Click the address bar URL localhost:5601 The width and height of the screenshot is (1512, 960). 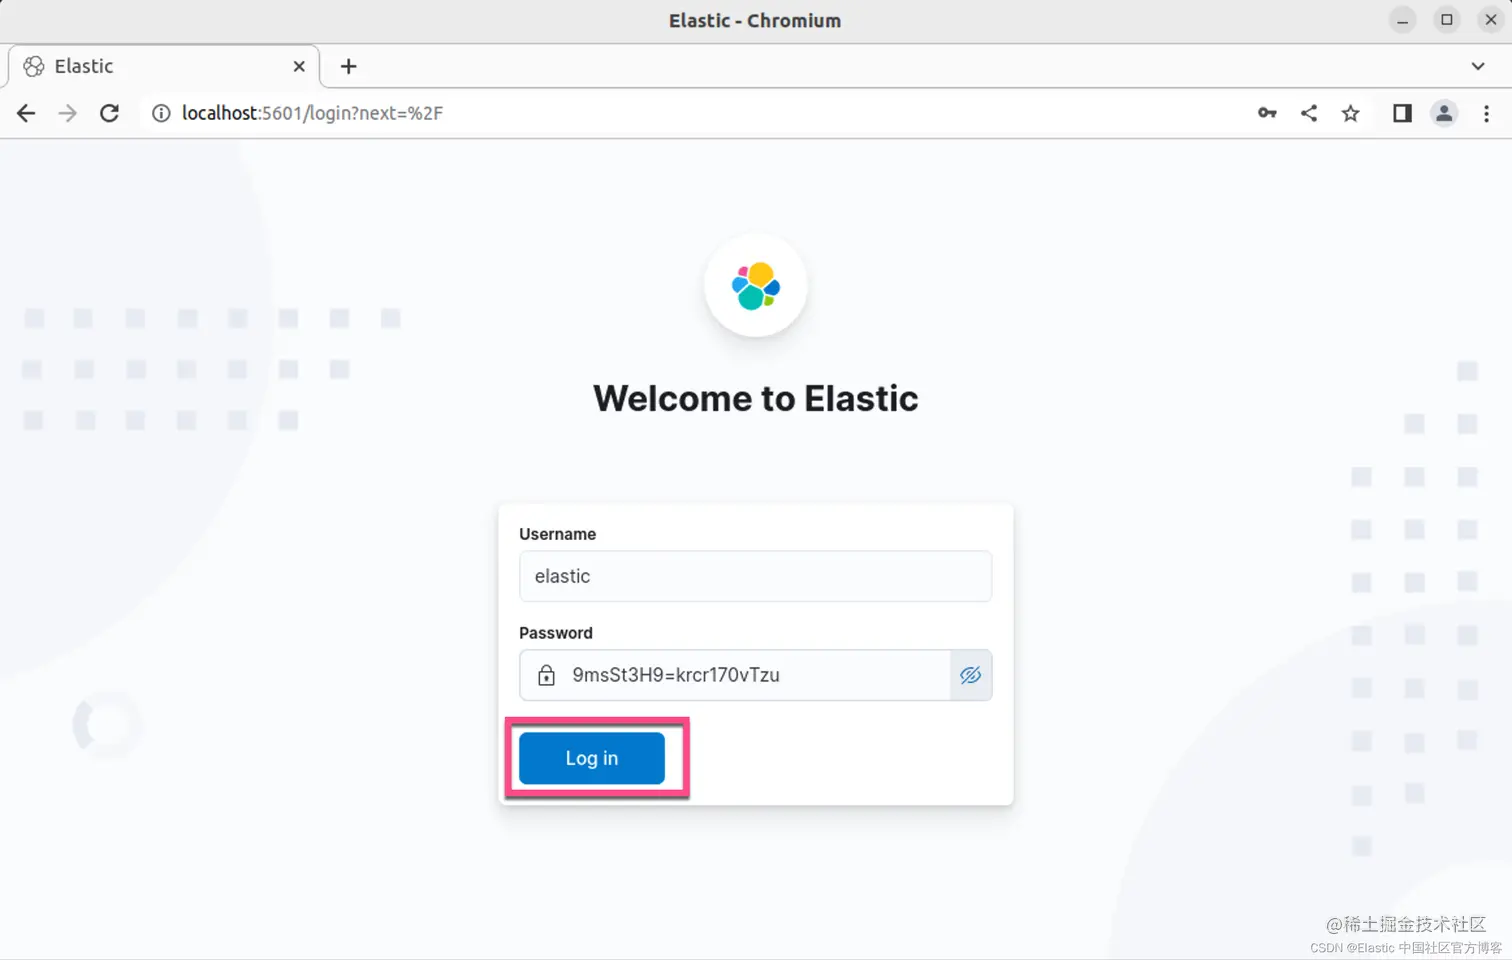click(312, 113)
